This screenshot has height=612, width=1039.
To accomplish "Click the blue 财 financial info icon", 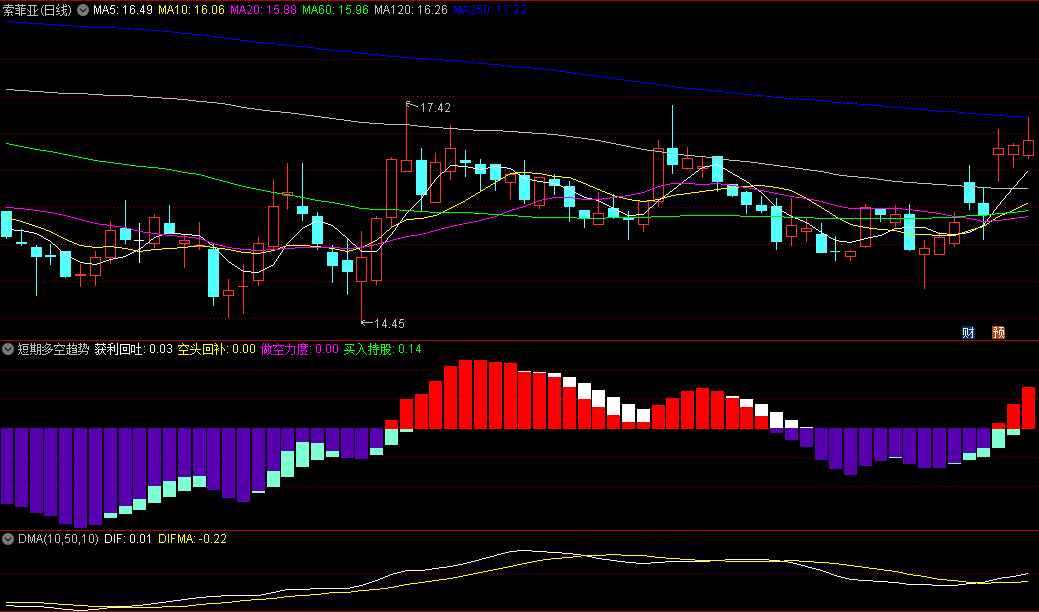I will (968, 332).
